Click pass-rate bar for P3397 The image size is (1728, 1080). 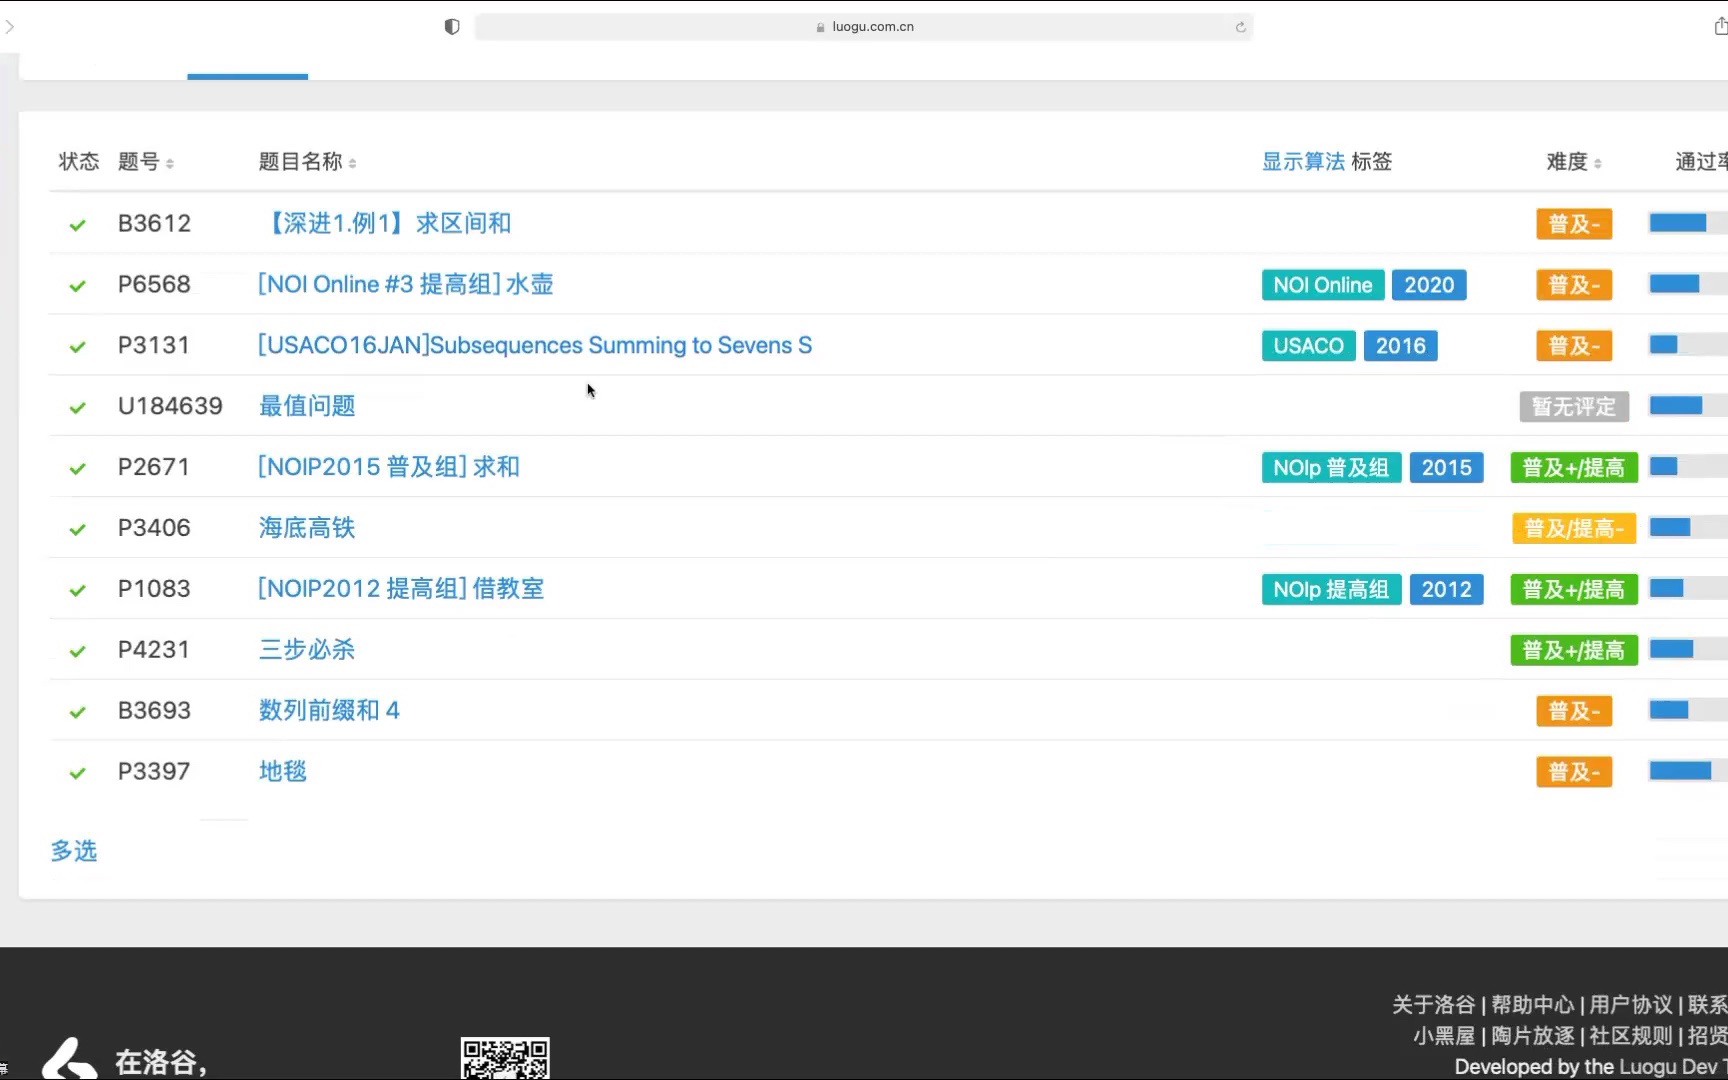pyautogui.click(x=1688, y=771)
